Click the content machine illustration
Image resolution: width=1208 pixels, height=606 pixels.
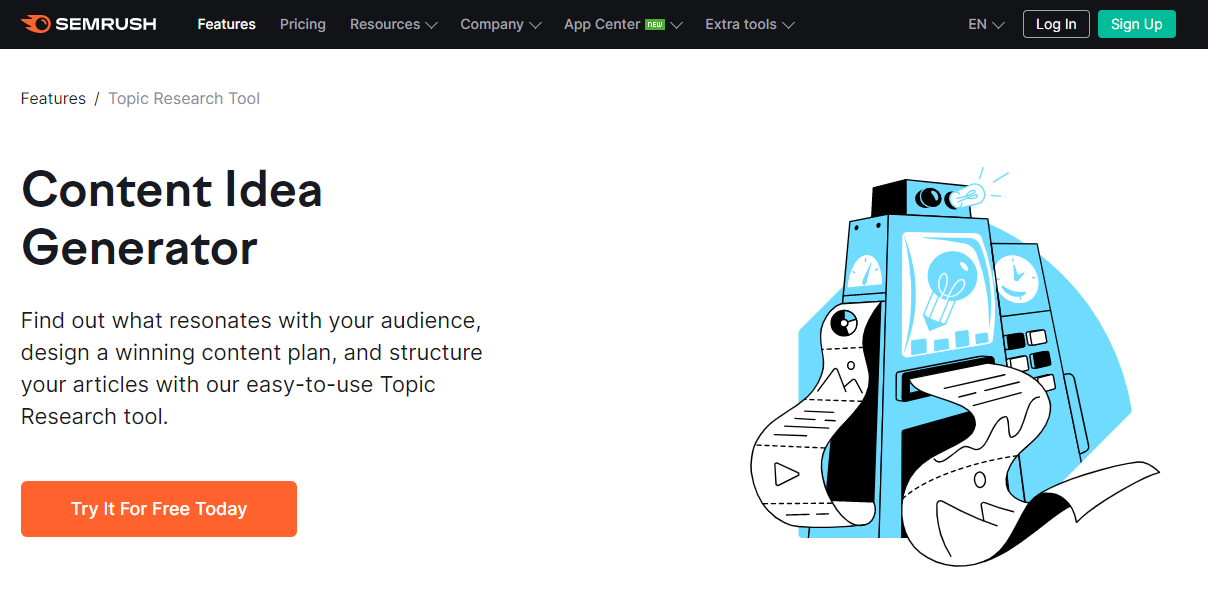tap(955, 367)
